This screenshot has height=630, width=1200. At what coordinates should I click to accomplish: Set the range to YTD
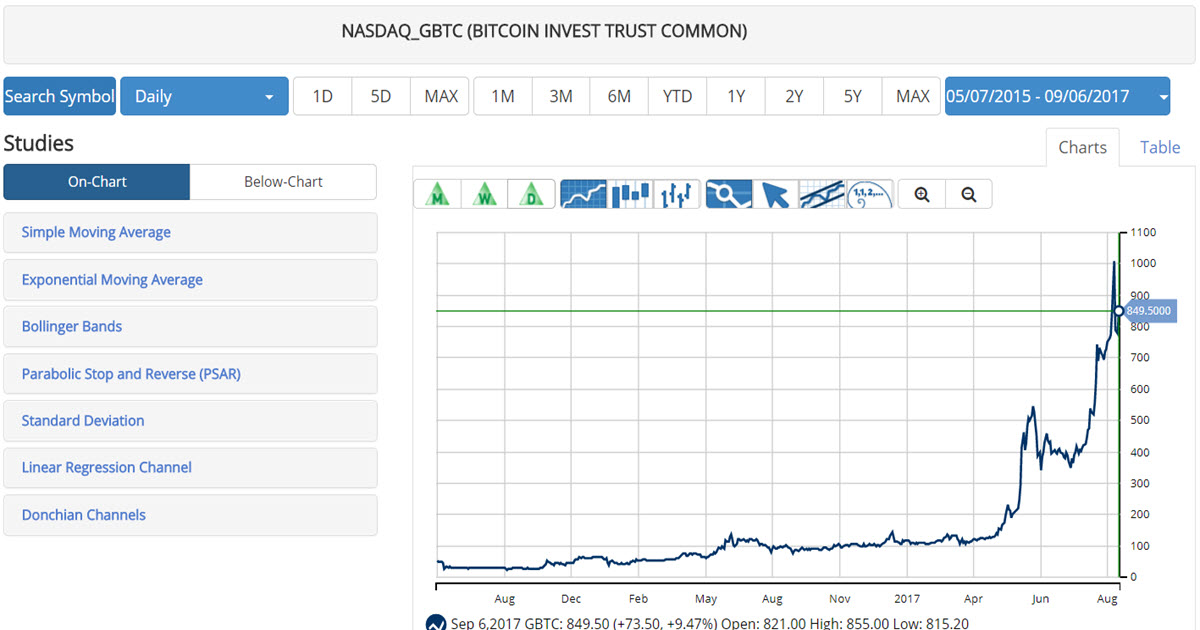678,96
